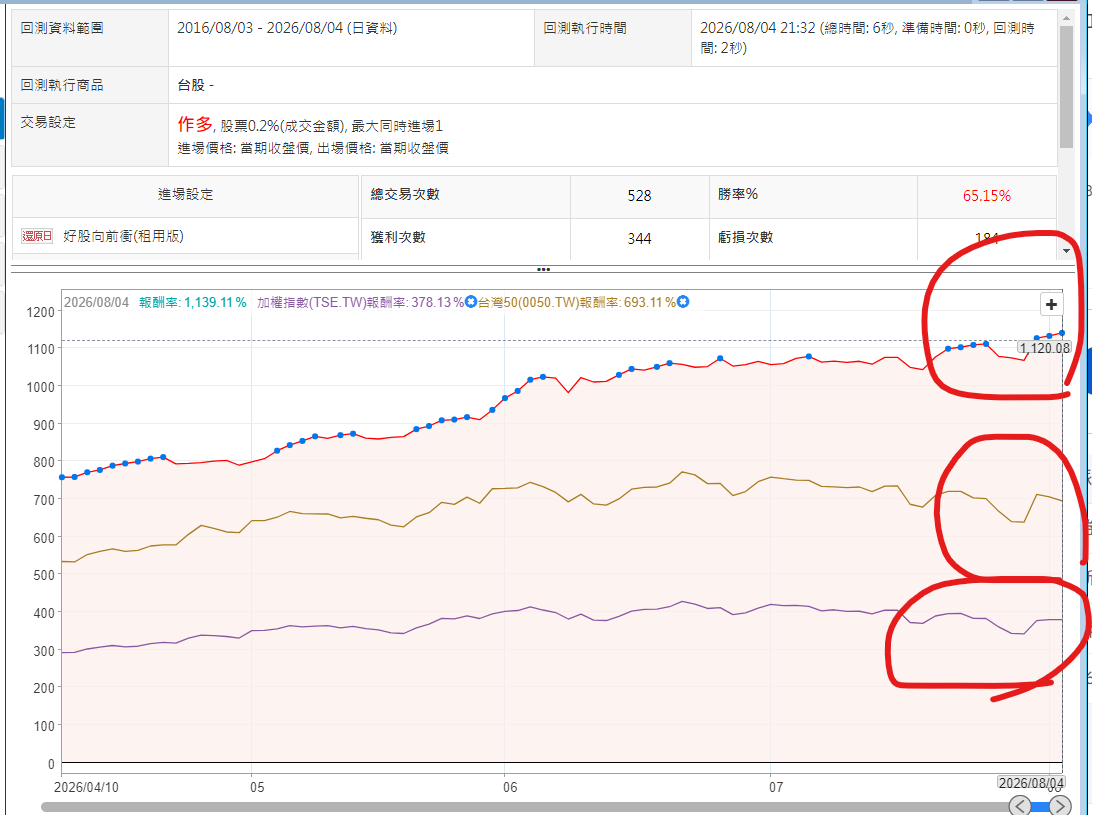1094x815 pixels.
Task: Remove the 加權指數(TSE.TW) comparison line
Action: click(471, 302)
